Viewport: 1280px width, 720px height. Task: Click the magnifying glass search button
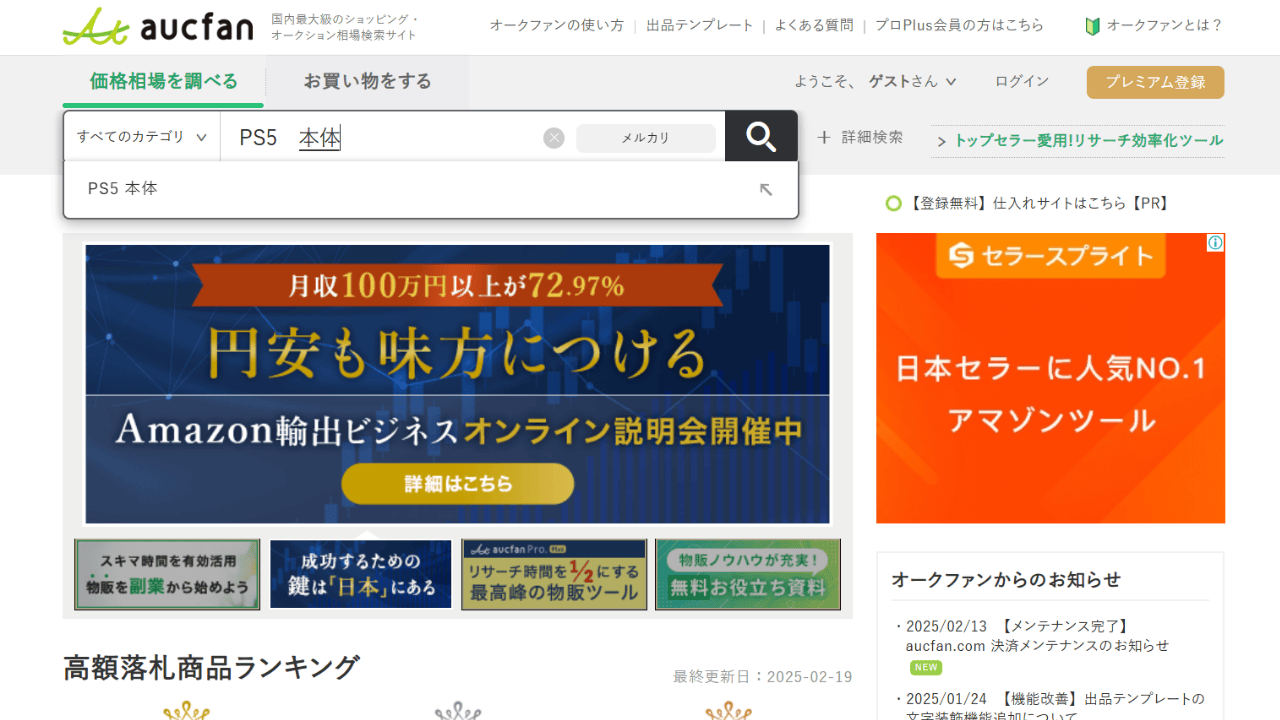[761, 137]
